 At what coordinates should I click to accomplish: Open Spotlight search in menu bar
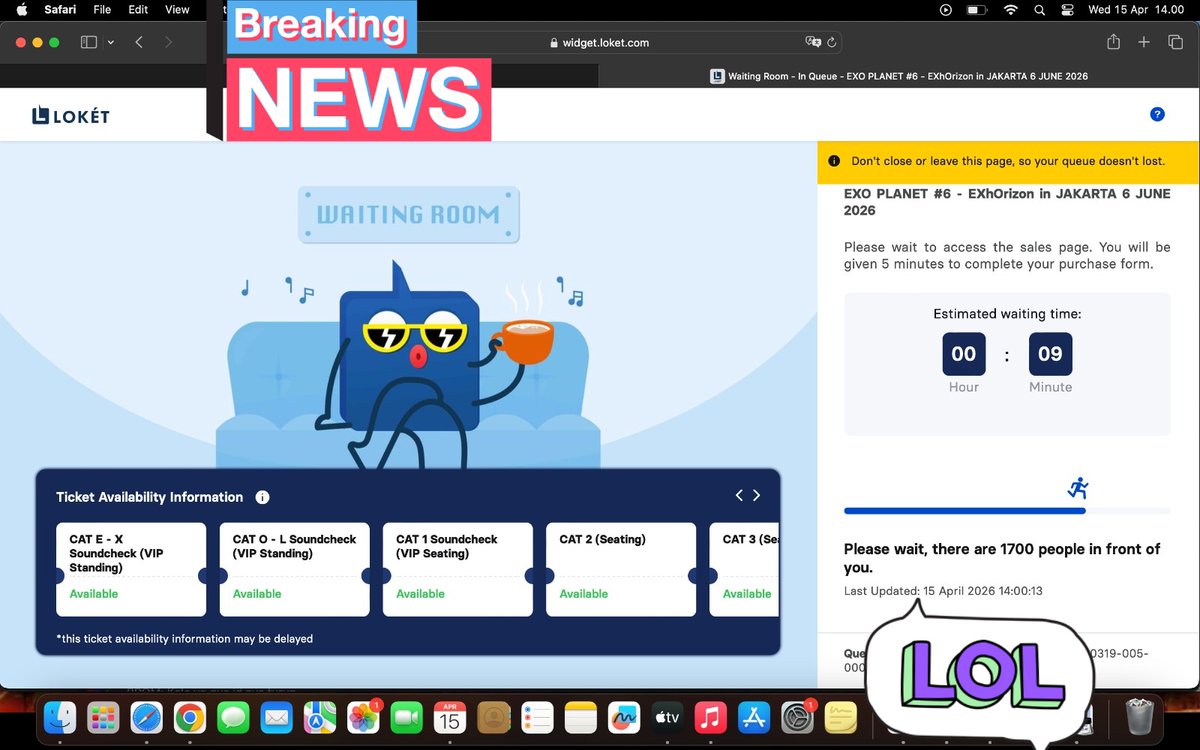click(x=1040, y=10)
